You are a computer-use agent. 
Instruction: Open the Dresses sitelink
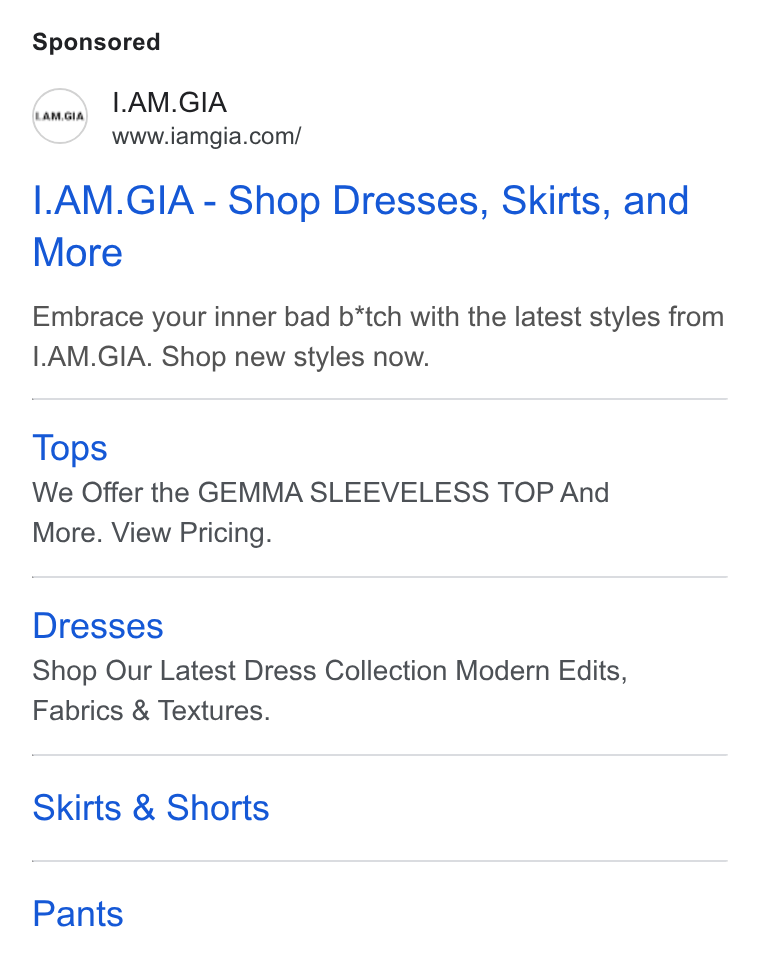98,626
